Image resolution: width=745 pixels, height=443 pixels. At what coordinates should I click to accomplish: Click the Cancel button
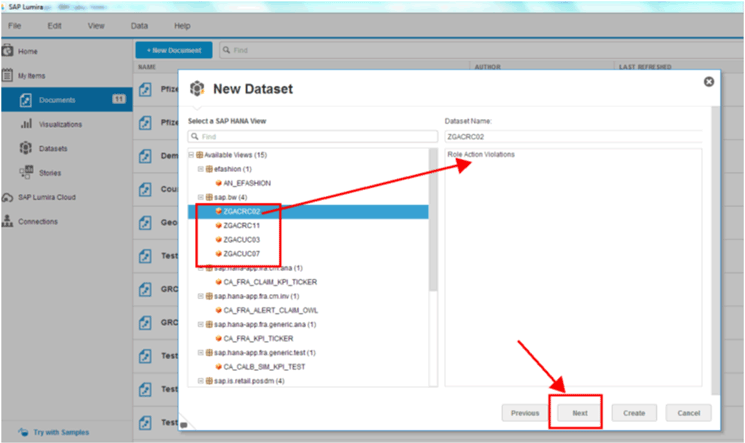(688, 413)
